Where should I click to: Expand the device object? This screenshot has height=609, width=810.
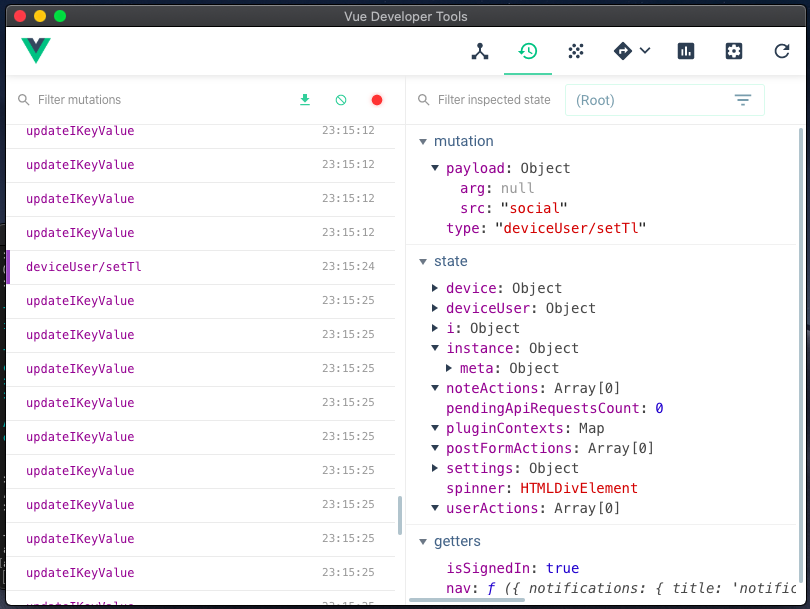tap(435, 288)
